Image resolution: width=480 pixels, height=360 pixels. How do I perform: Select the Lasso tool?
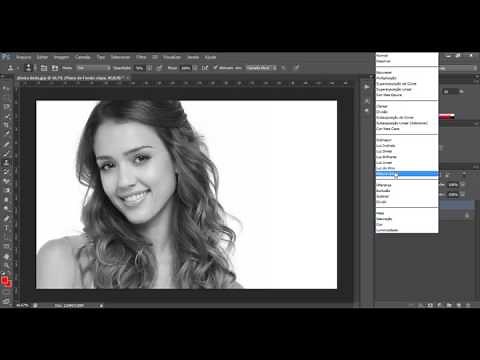6,107
